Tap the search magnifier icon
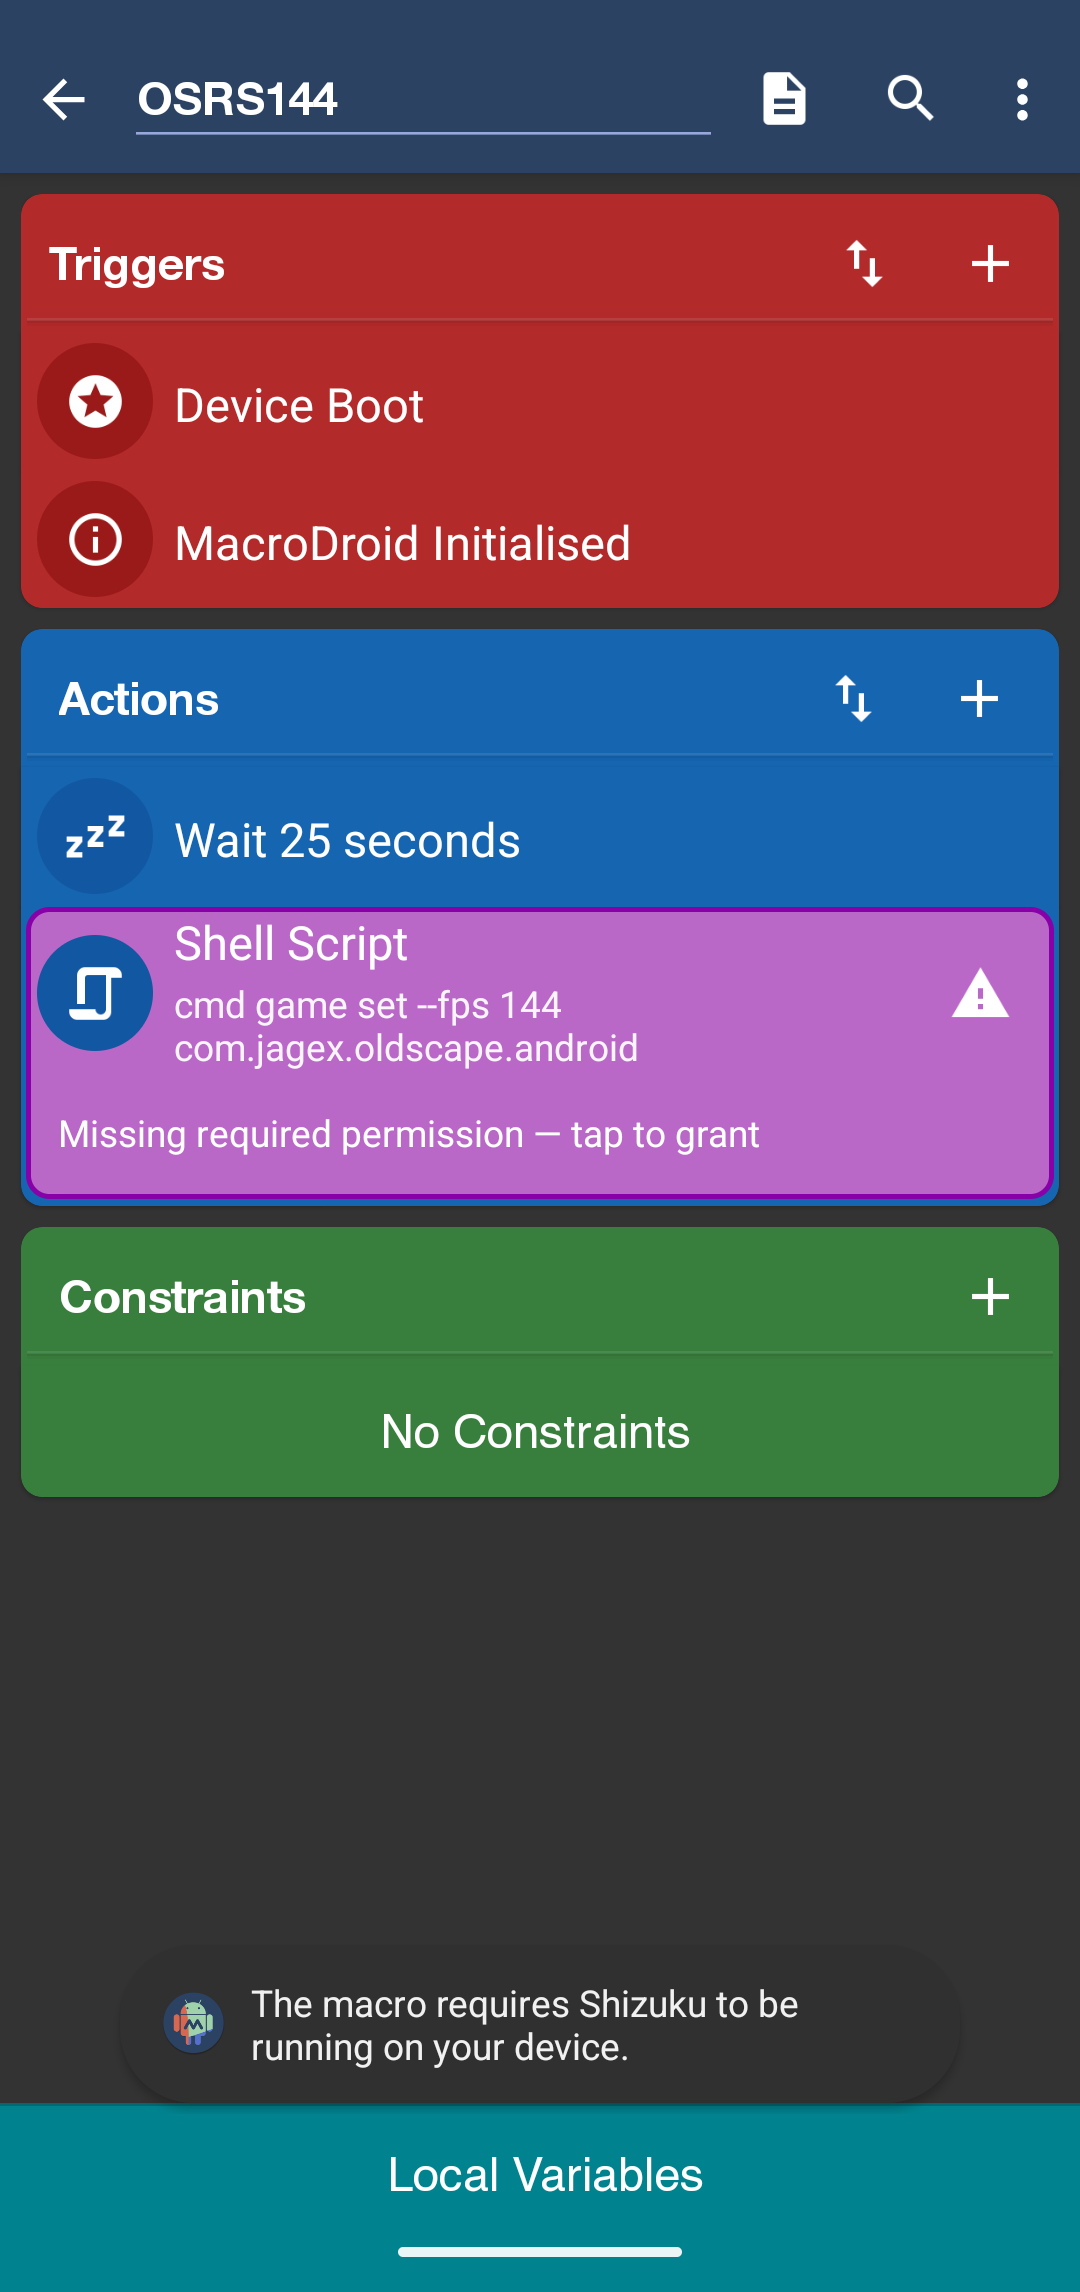The image size is (1080, 2292). click(x=910, y=99)
